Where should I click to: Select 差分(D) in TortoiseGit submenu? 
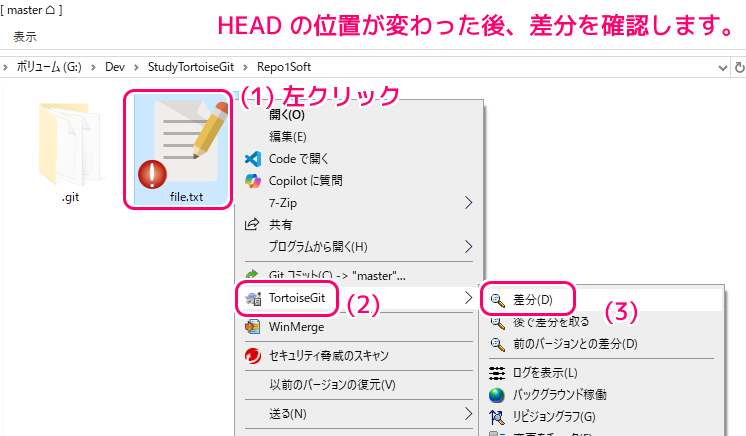[x=532, y=300]
